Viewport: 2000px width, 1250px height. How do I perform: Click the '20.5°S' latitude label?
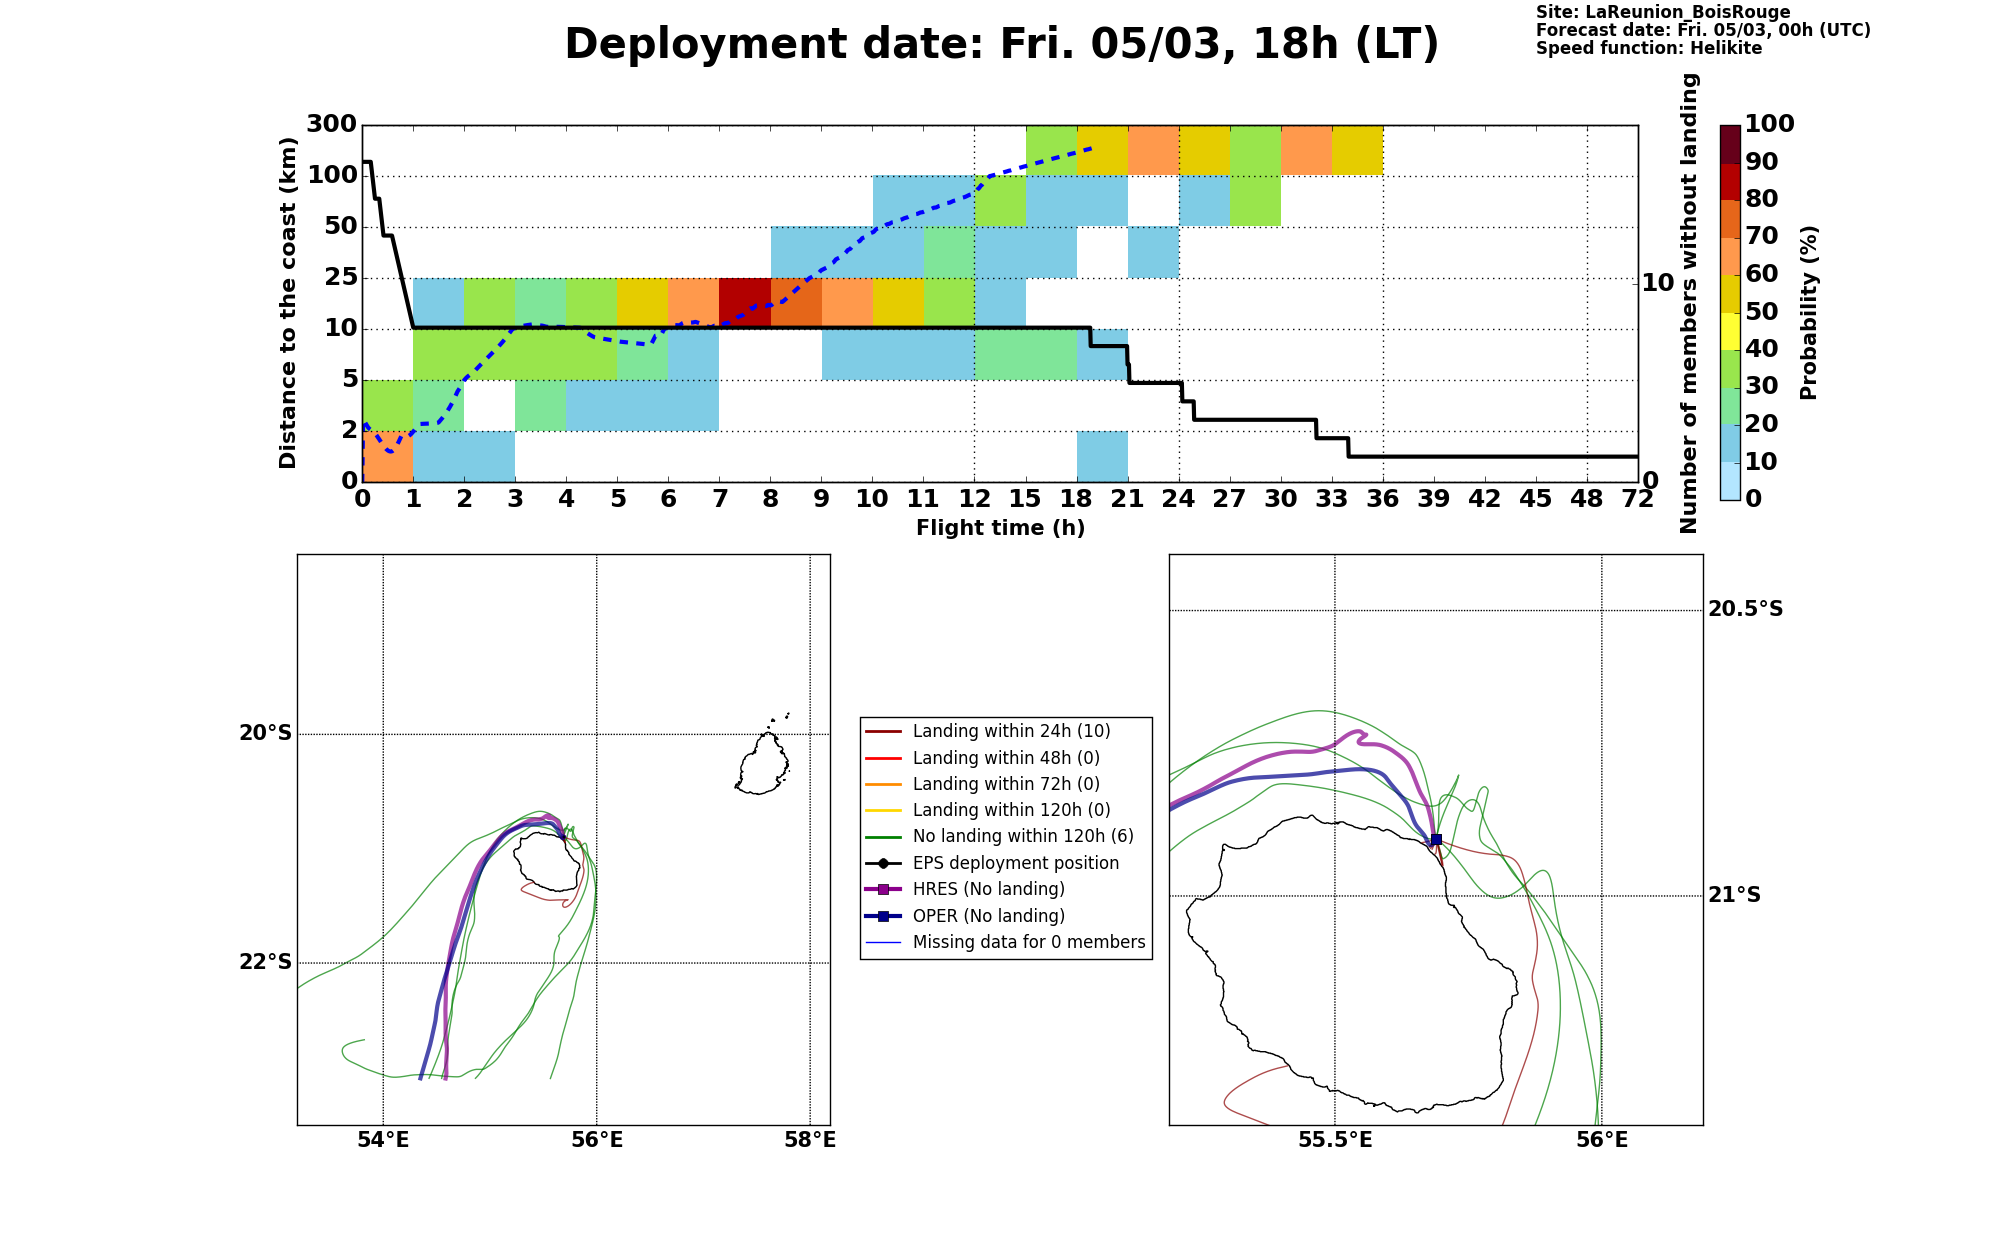[x=1745, y=609]
